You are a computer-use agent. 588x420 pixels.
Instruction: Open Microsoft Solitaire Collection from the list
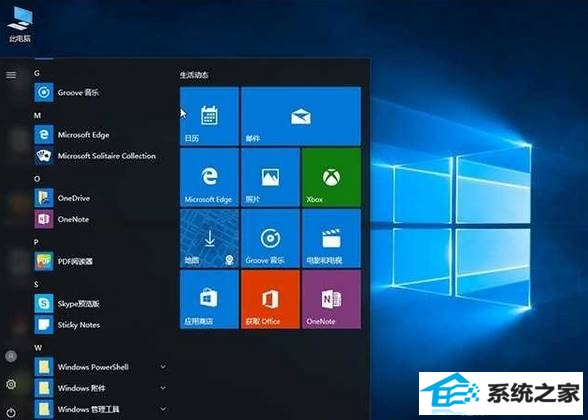pos(100,156)
